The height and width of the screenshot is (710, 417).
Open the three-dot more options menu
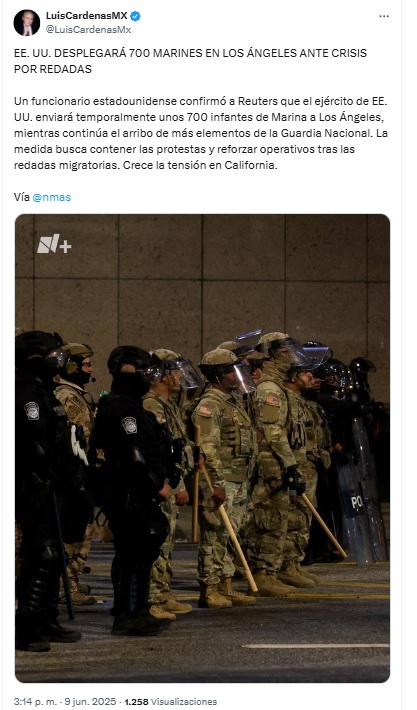[x=384, y=16]
